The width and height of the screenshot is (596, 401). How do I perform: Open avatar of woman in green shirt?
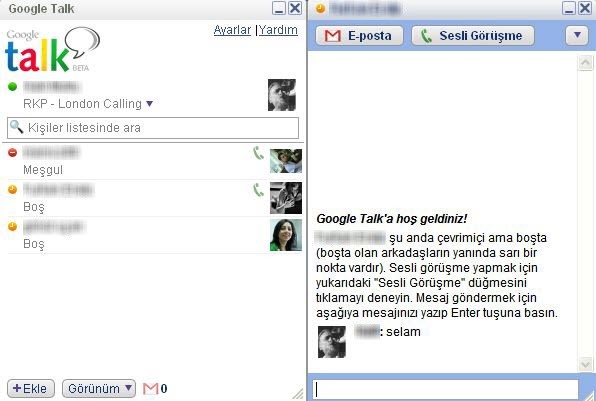click(286, 235)
